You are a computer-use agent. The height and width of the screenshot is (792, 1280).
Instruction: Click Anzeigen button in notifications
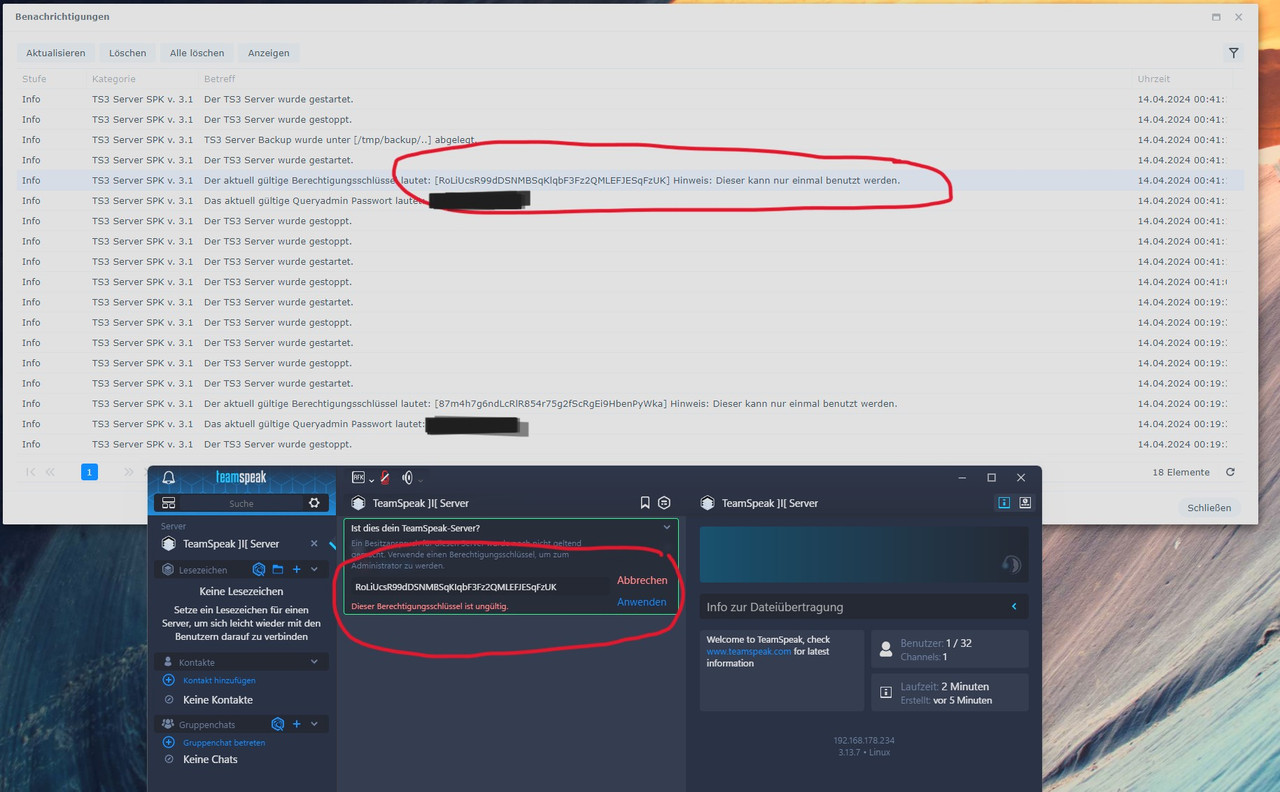click(x=269, y=53)
